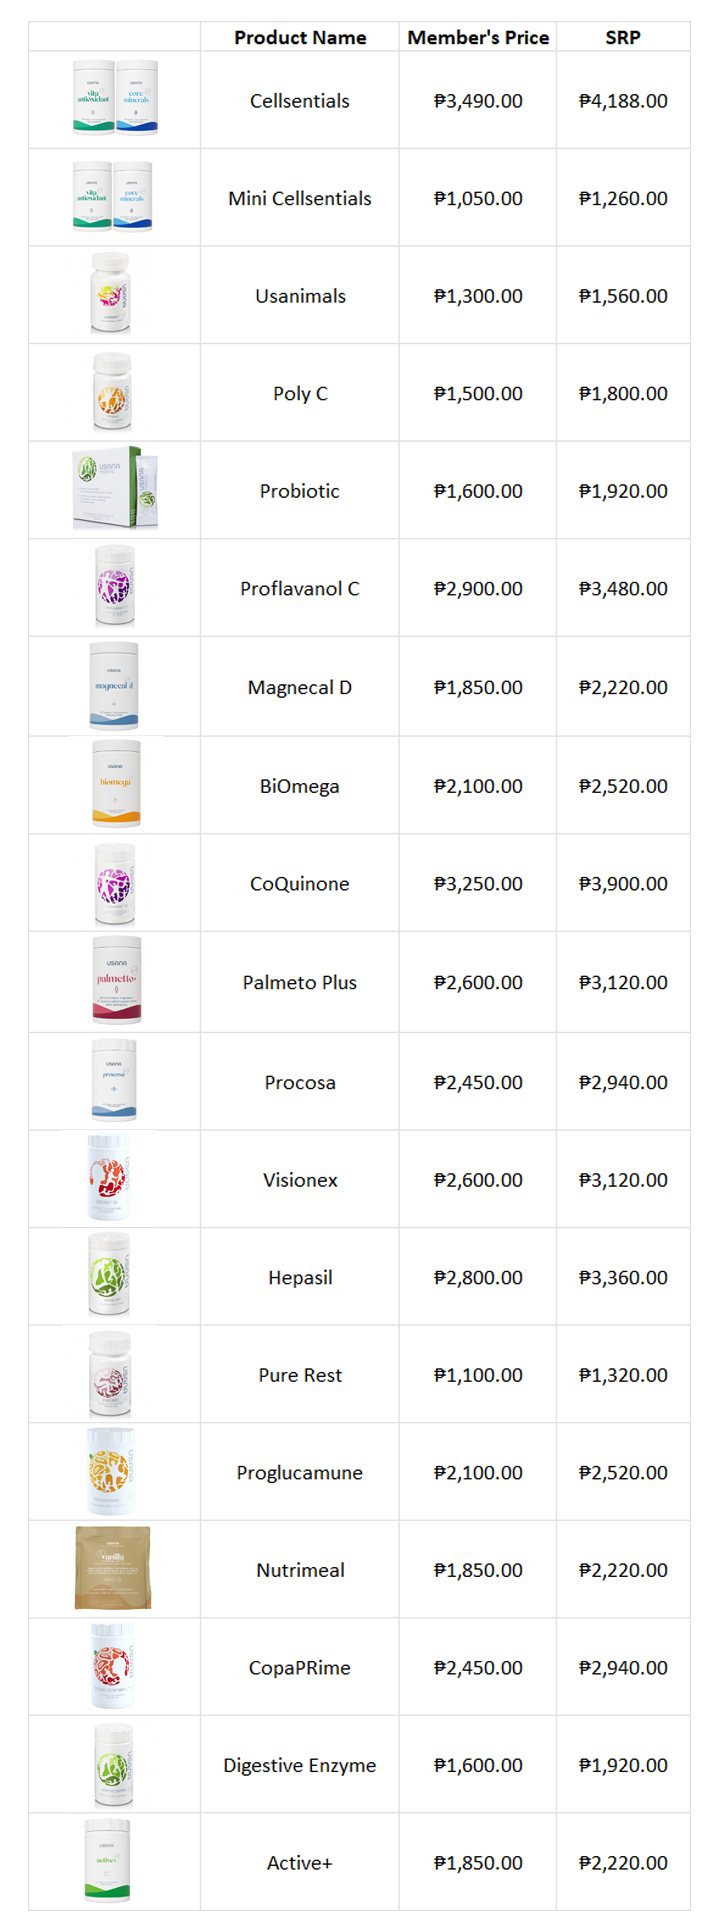Click the "SRP" column header
The height and width of the screenshot is (1920, 726).
pyautogui.click(x=623, y=38)
